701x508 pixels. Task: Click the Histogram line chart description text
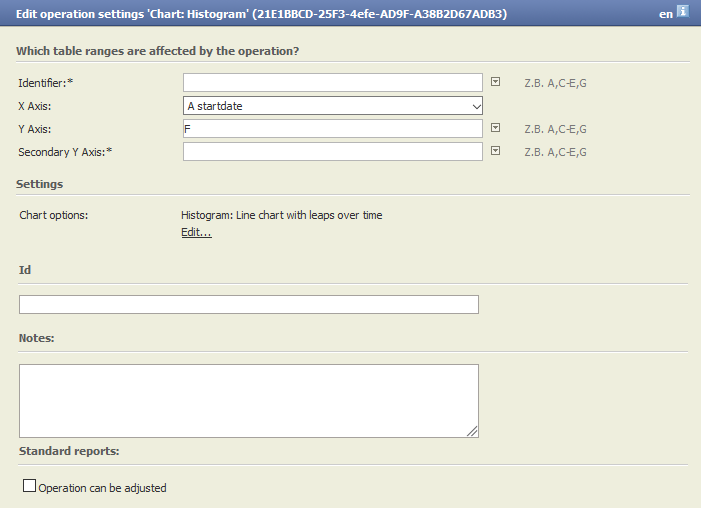click(282, 215)
